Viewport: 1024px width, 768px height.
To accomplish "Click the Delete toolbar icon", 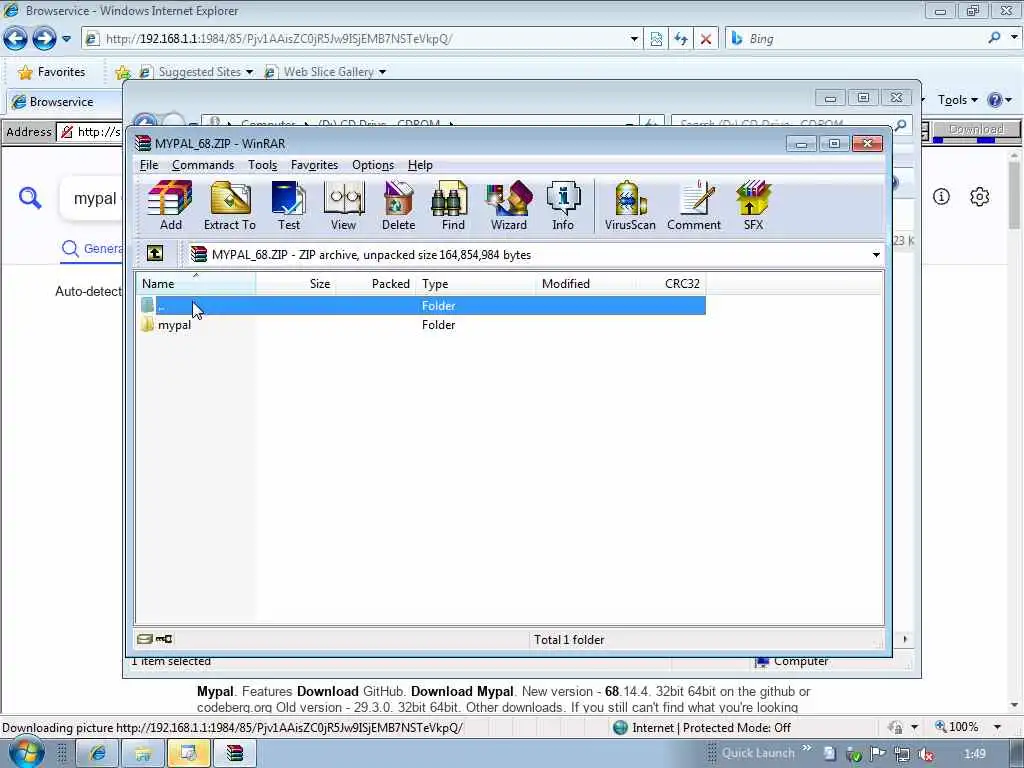I will [x=398, y=205].
